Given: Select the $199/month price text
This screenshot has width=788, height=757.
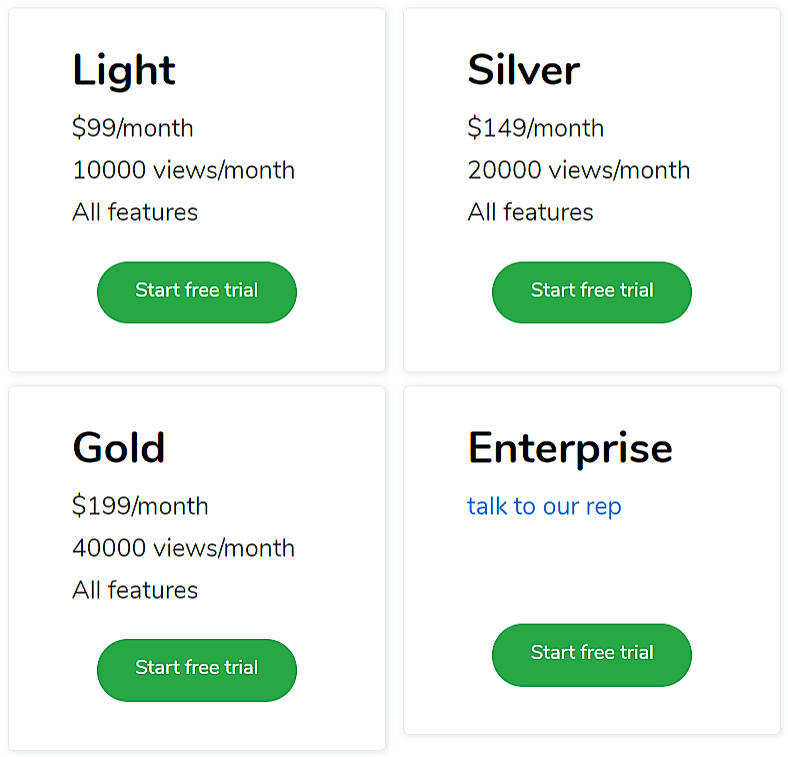Looking at the screenshot, I should click(x=140, y=506).
